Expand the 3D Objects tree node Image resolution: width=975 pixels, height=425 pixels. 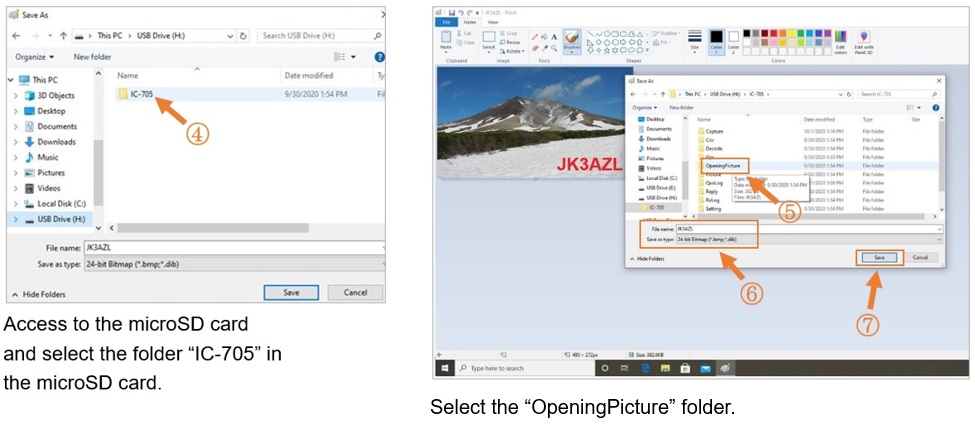(x=16, y=96)
